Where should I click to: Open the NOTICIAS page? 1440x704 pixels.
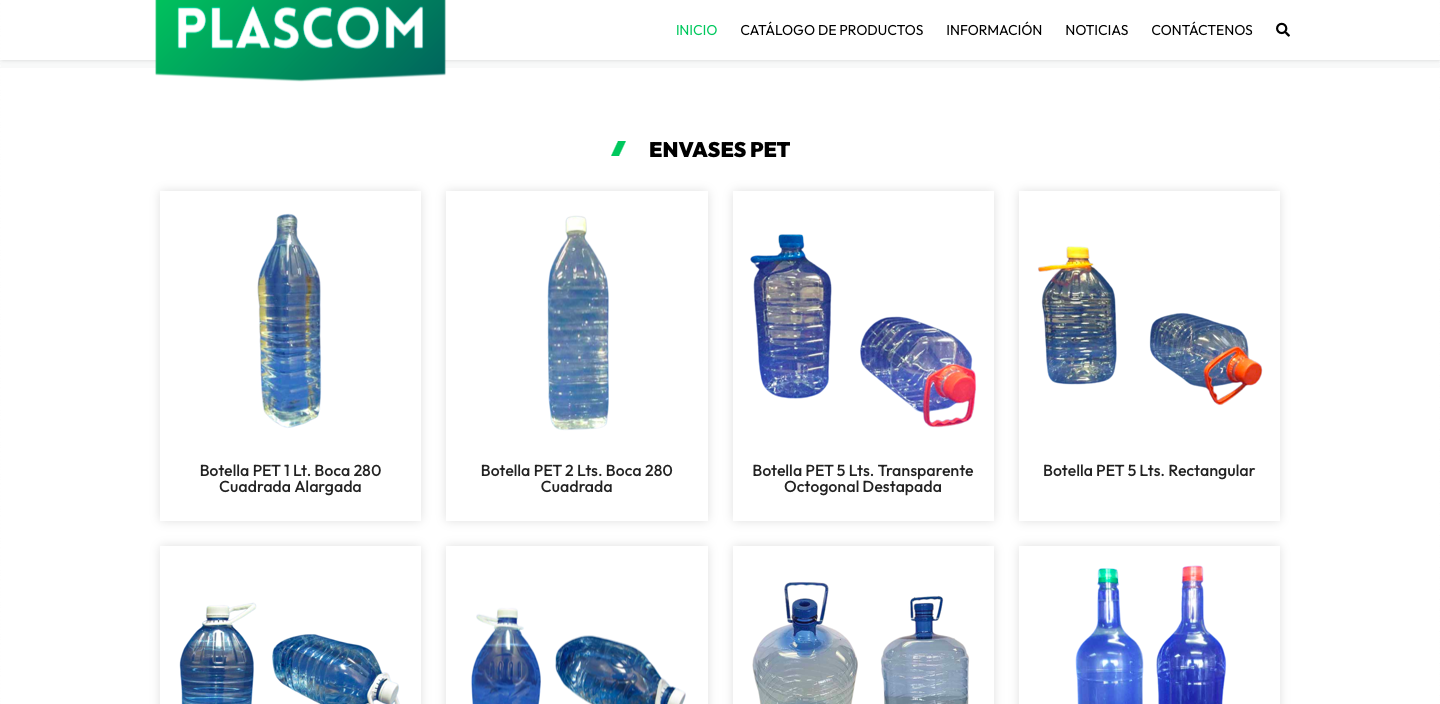pyautogui.click(x=1096, y=30)
